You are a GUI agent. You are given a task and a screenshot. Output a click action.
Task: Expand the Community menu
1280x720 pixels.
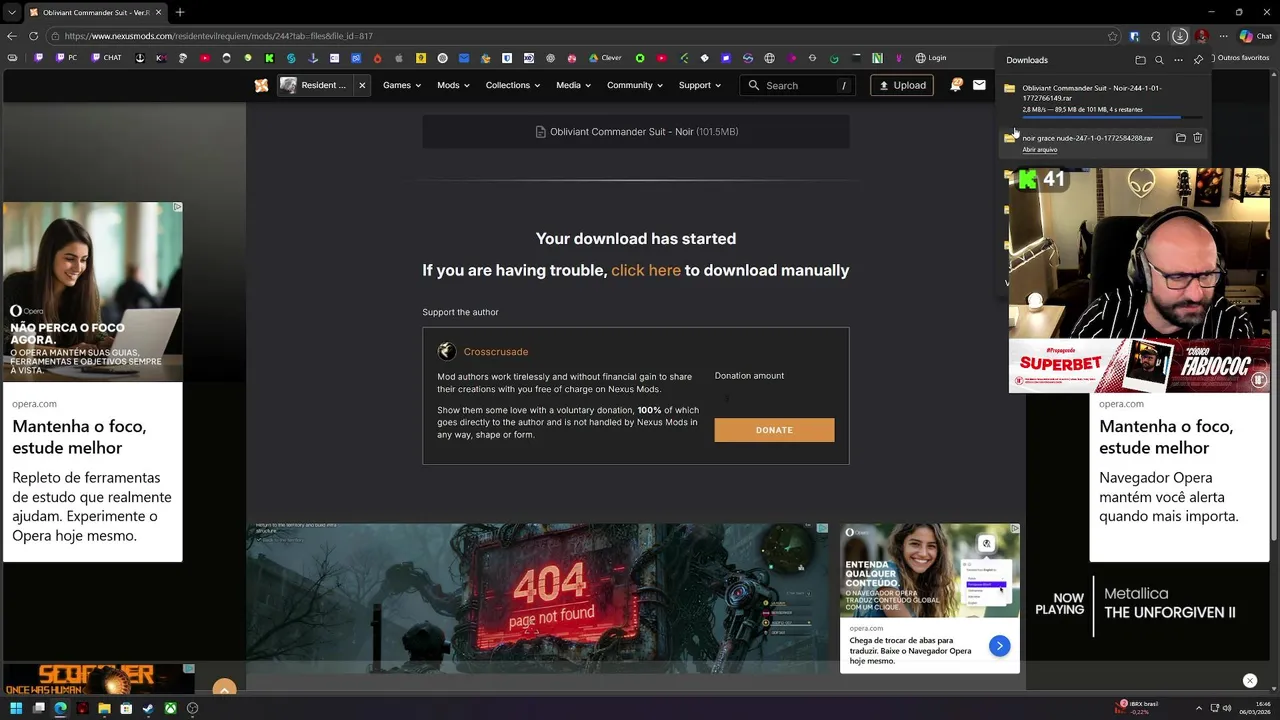coord(635,85)
